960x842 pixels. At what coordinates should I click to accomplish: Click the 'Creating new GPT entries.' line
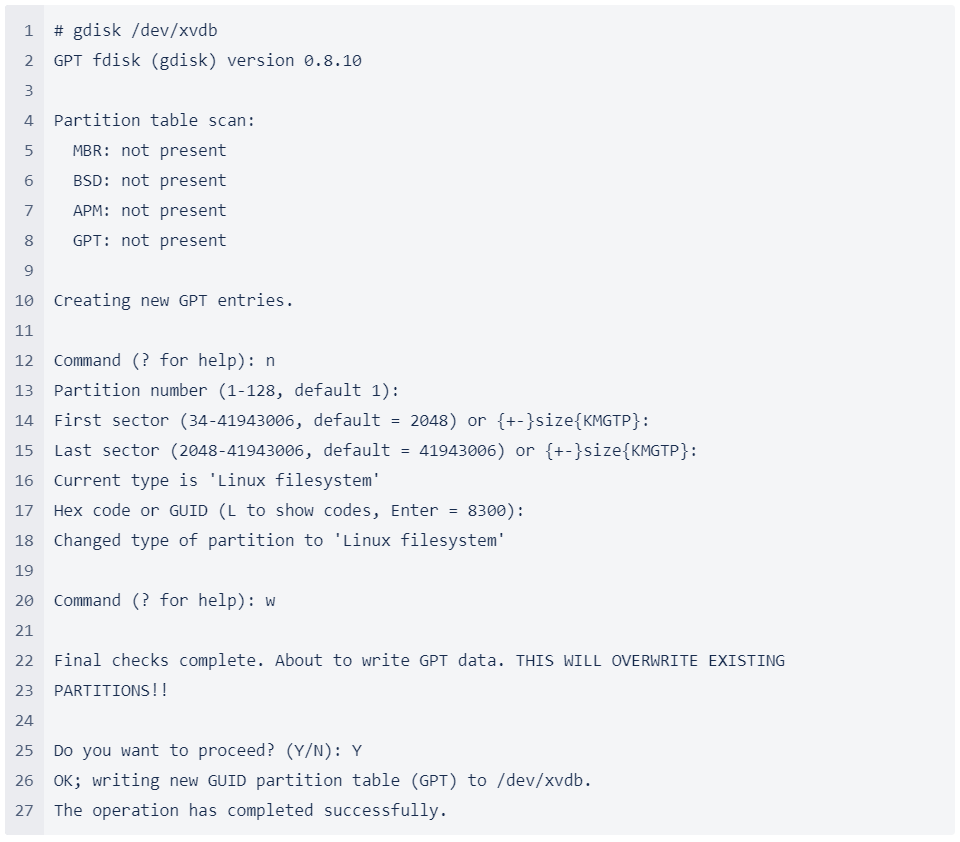point(173,300)
